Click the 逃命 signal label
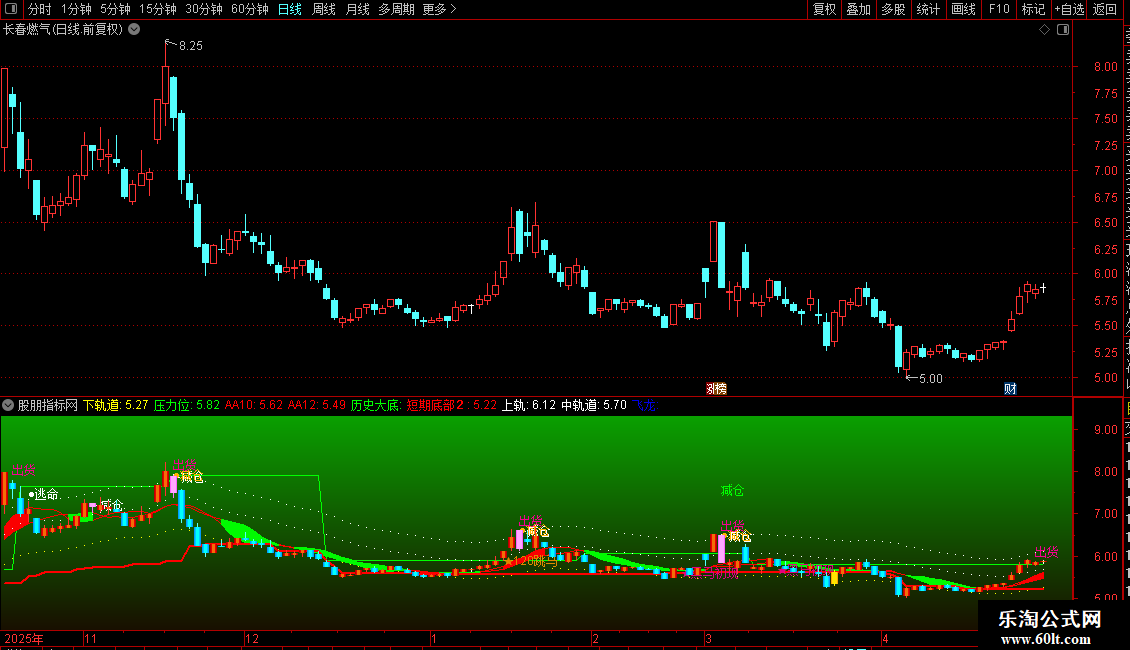1130x650 pixels. coord(46,494)
